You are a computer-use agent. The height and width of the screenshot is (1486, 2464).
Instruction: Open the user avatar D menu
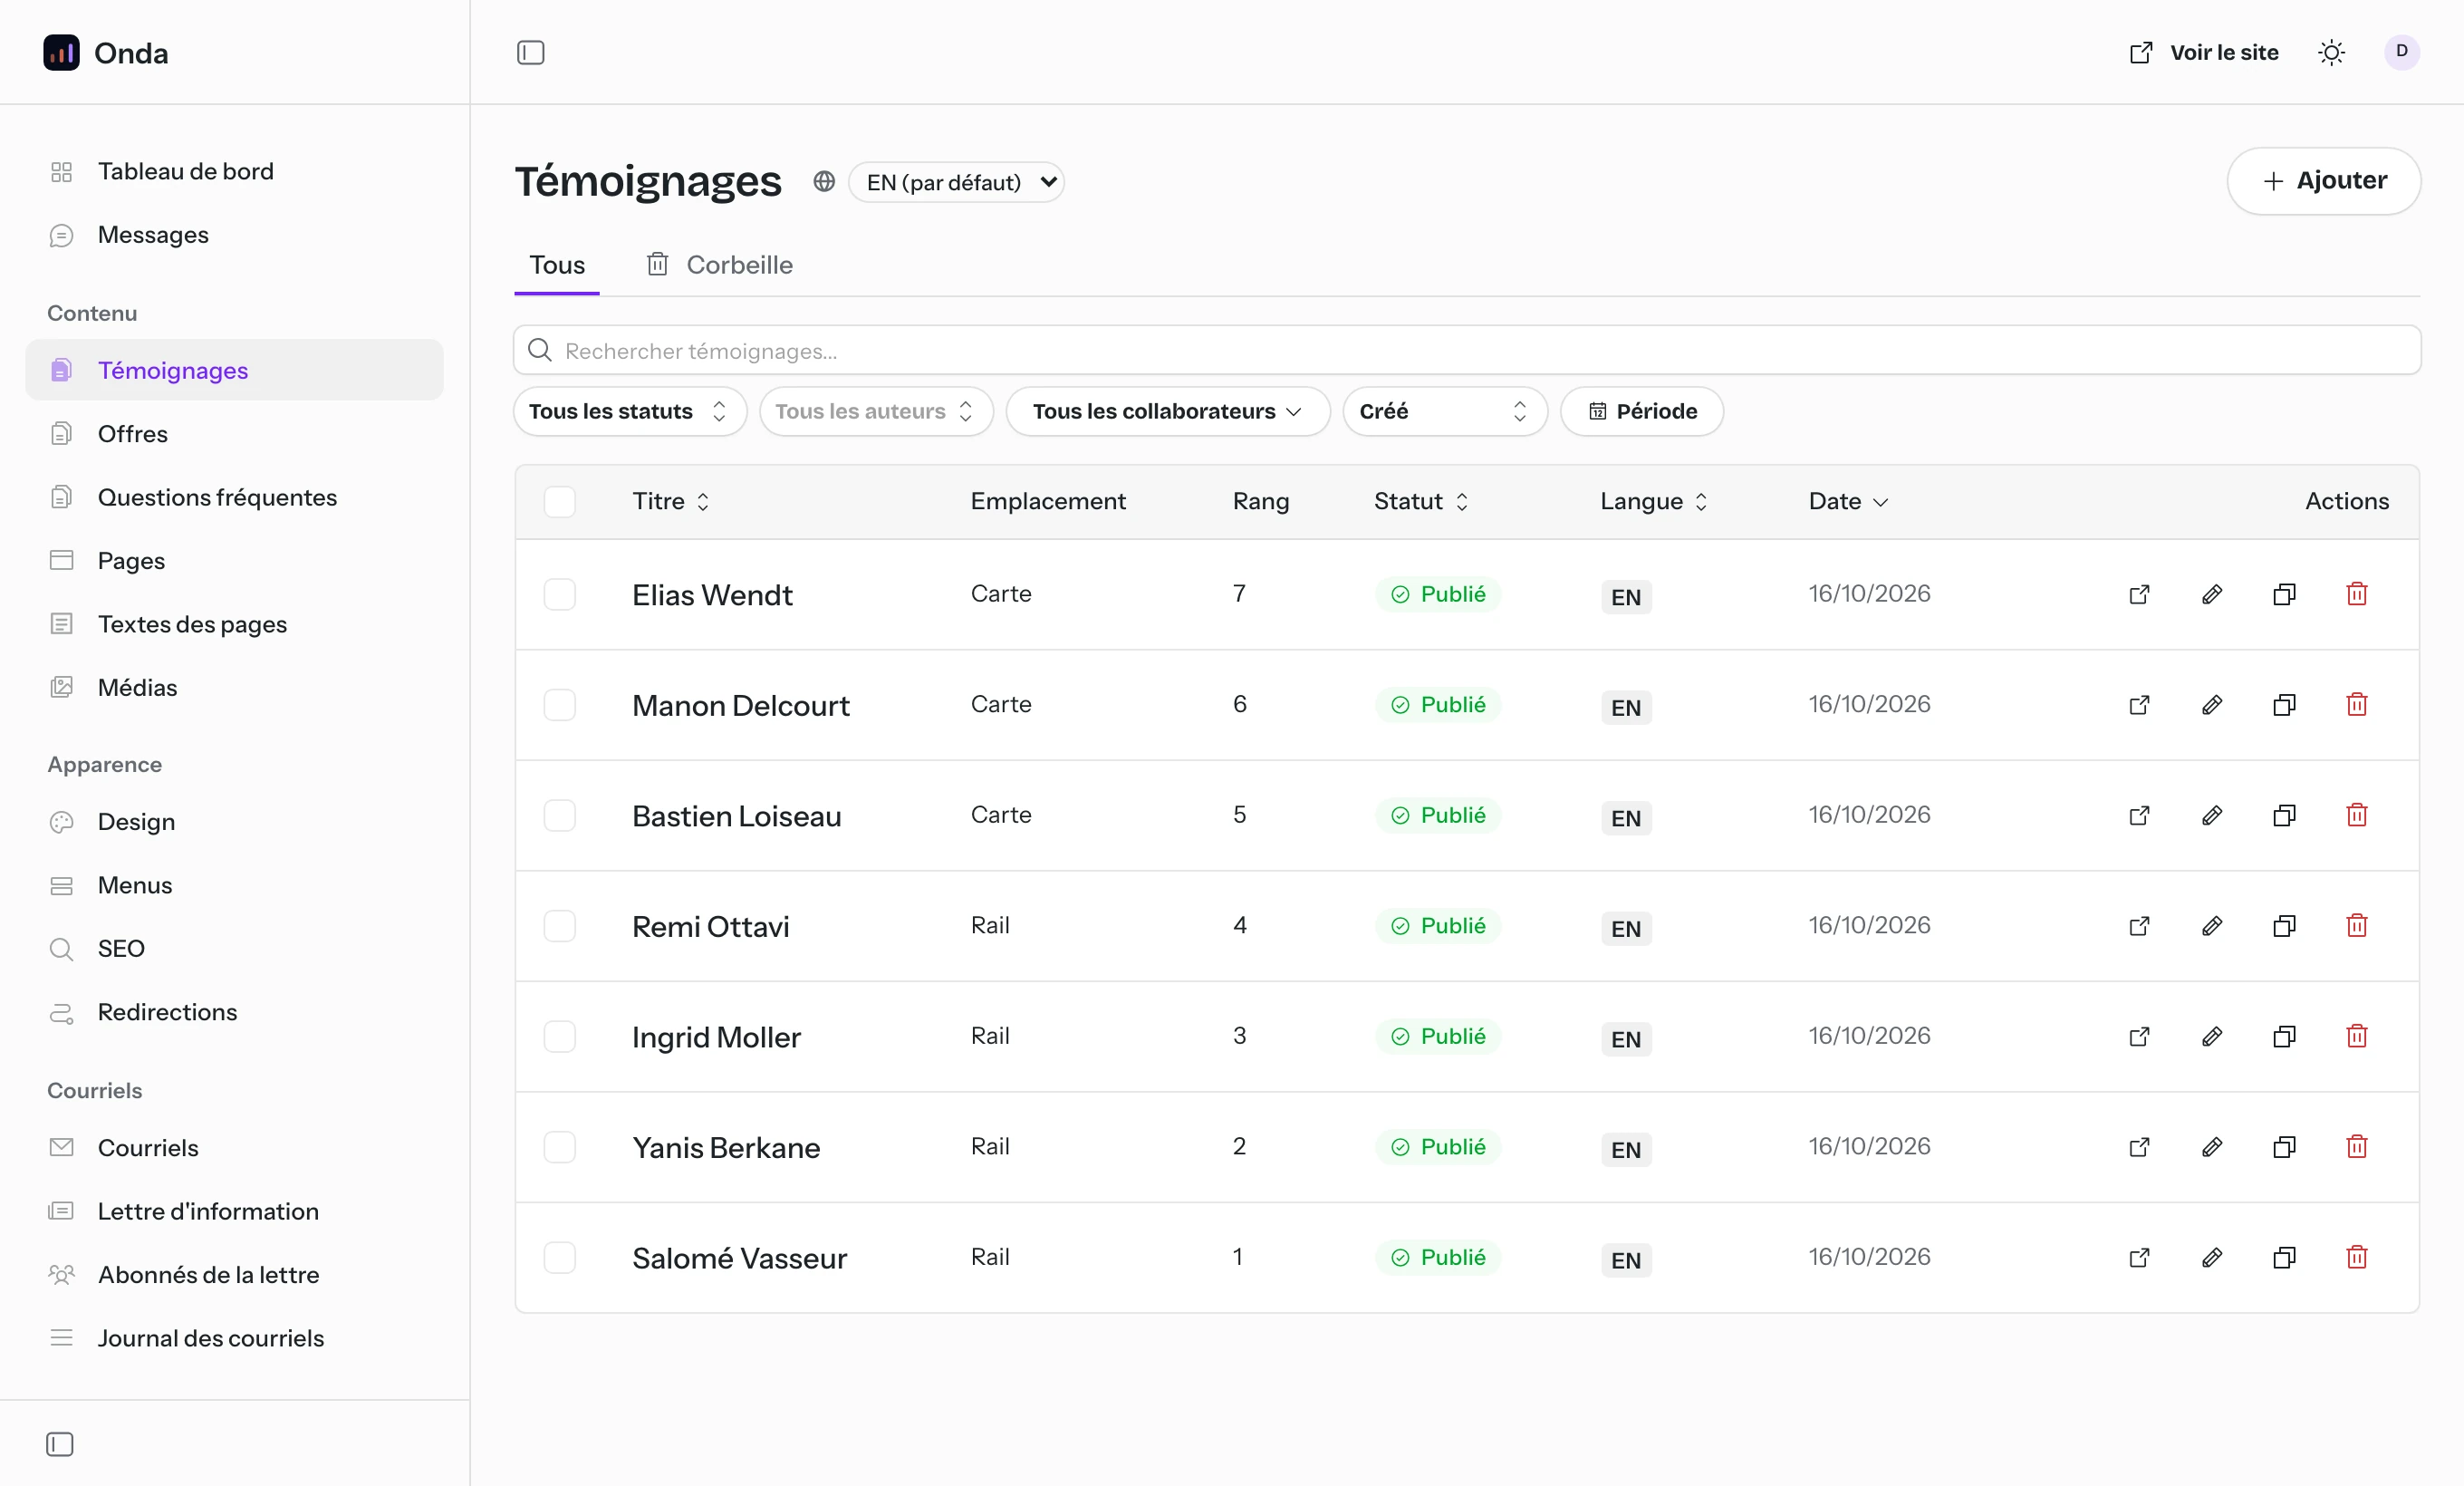click(x=2402, y=52)
